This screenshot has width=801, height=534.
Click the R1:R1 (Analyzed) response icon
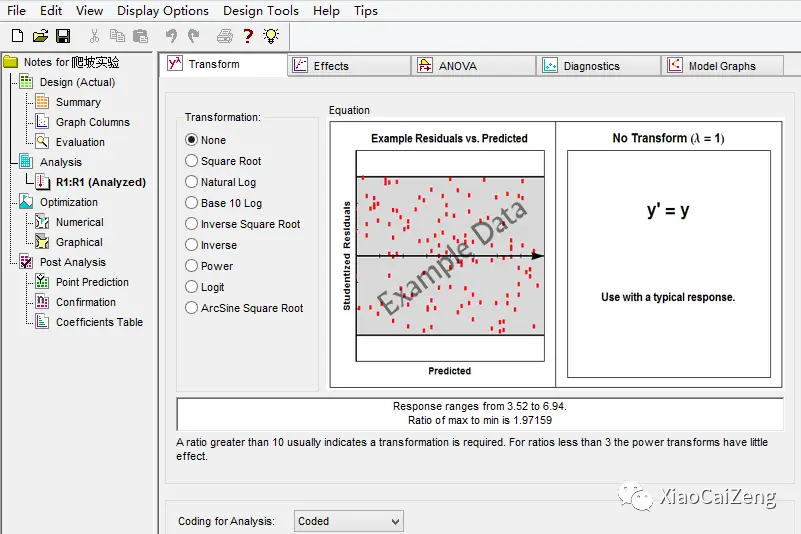(x=43, y=182)
